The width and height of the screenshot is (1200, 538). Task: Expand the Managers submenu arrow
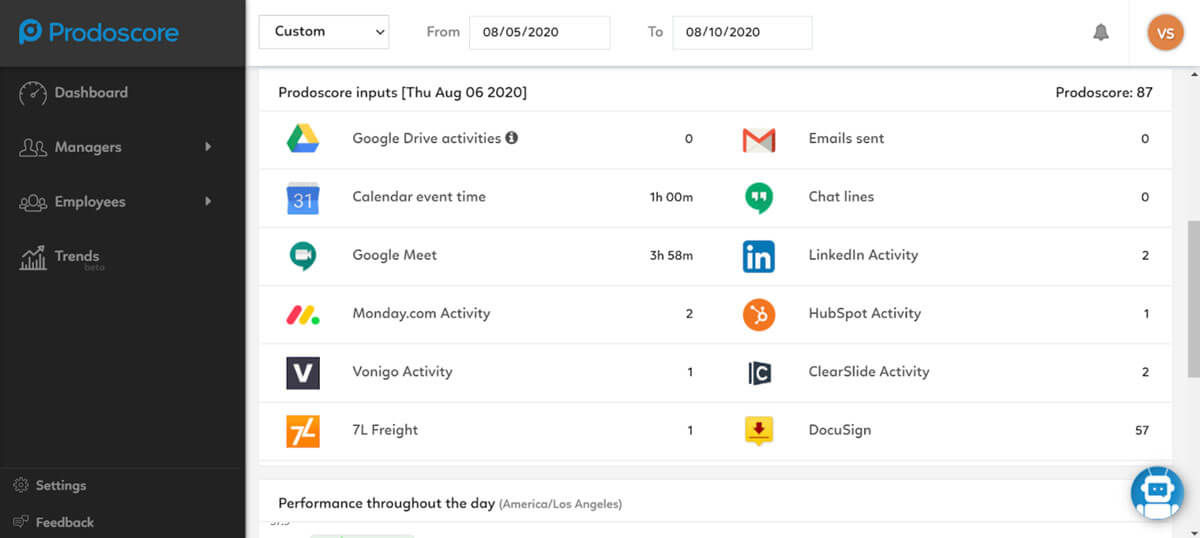click(208, 147)
